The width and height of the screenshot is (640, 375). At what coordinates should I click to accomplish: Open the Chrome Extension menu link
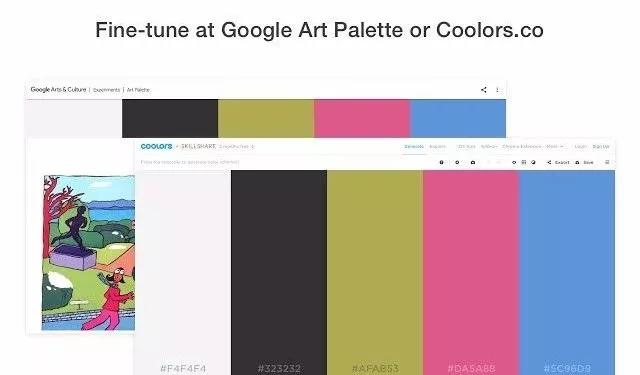click(522, 146)
